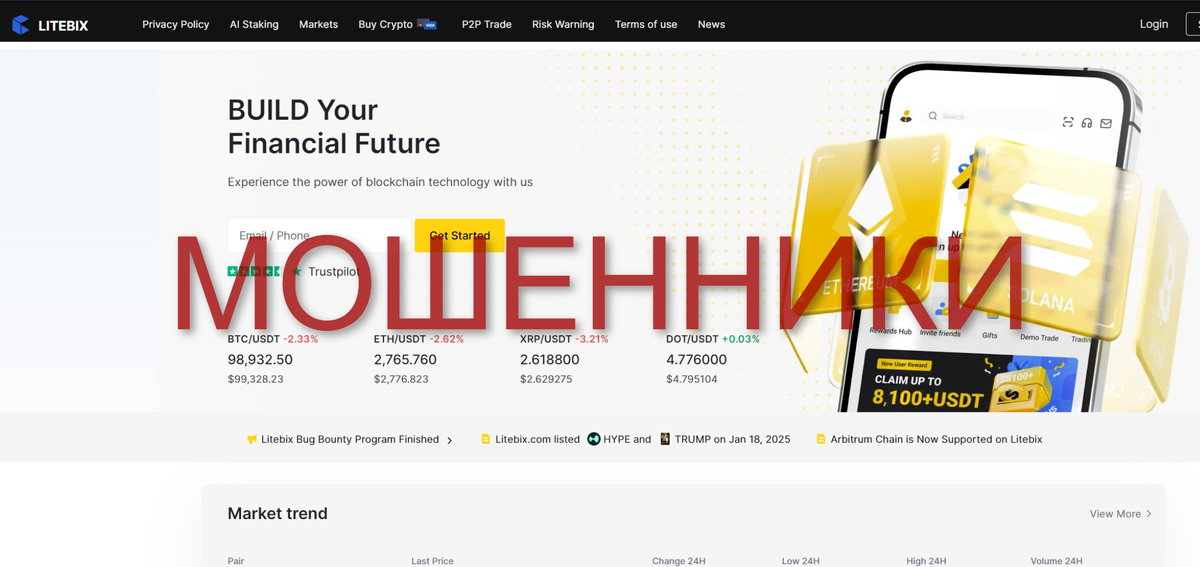Click chevron after Bug Bounty announcement
Image resolution: width=1200 pixels, height=567 pixels.
point(450,440)
